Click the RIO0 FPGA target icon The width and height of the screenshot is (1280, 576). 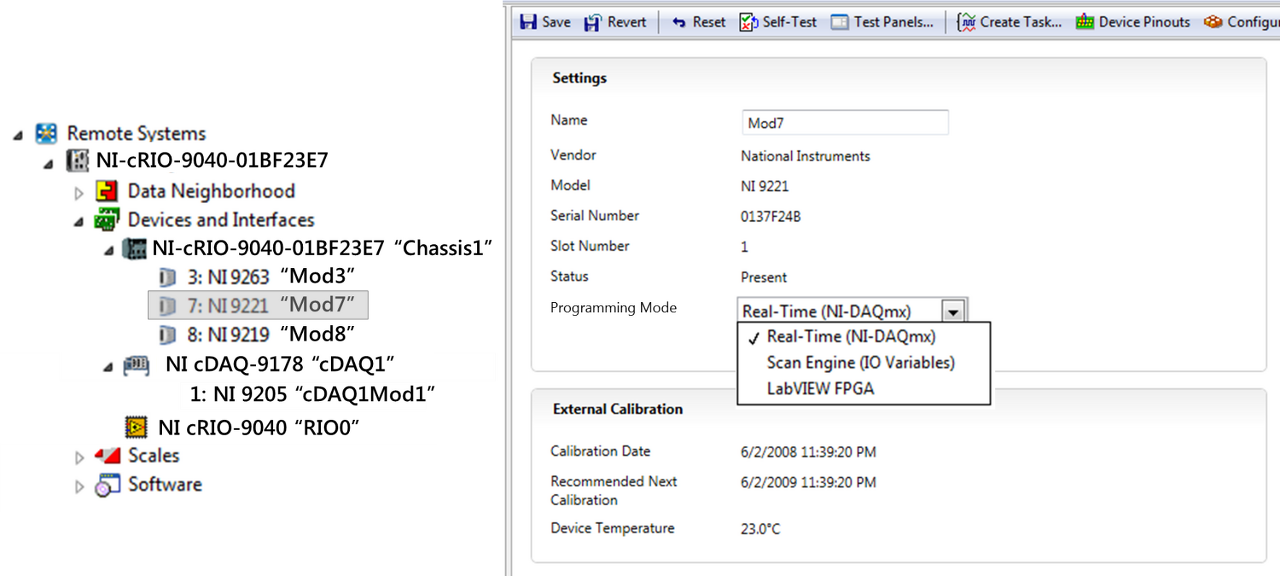pos(137,428)
